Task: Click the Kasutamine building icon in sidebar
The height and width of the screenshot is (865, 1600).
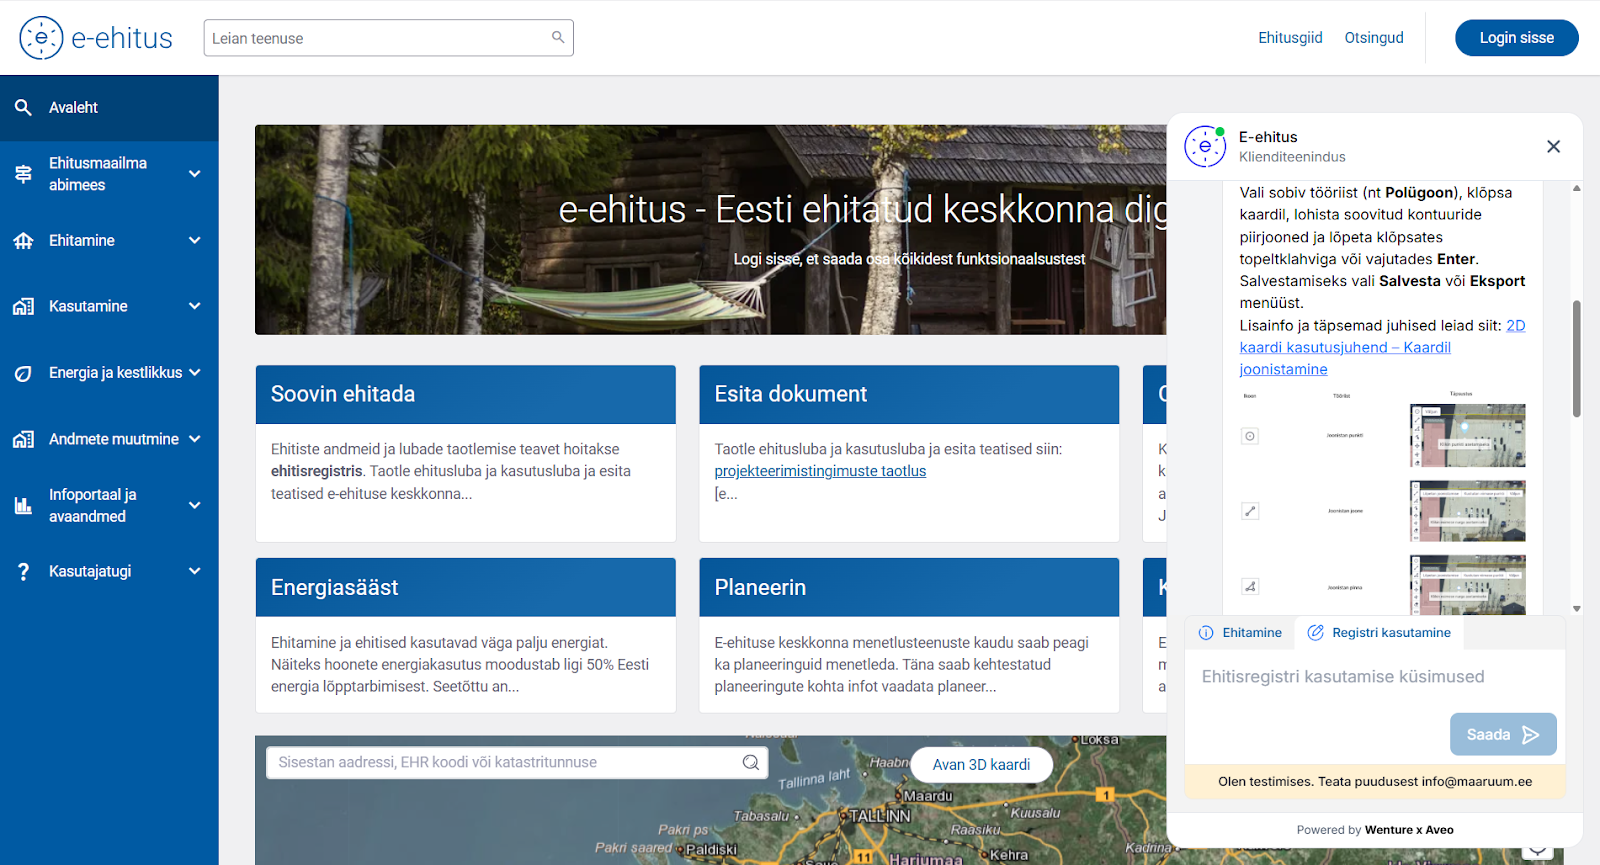Action: [23, 306]
